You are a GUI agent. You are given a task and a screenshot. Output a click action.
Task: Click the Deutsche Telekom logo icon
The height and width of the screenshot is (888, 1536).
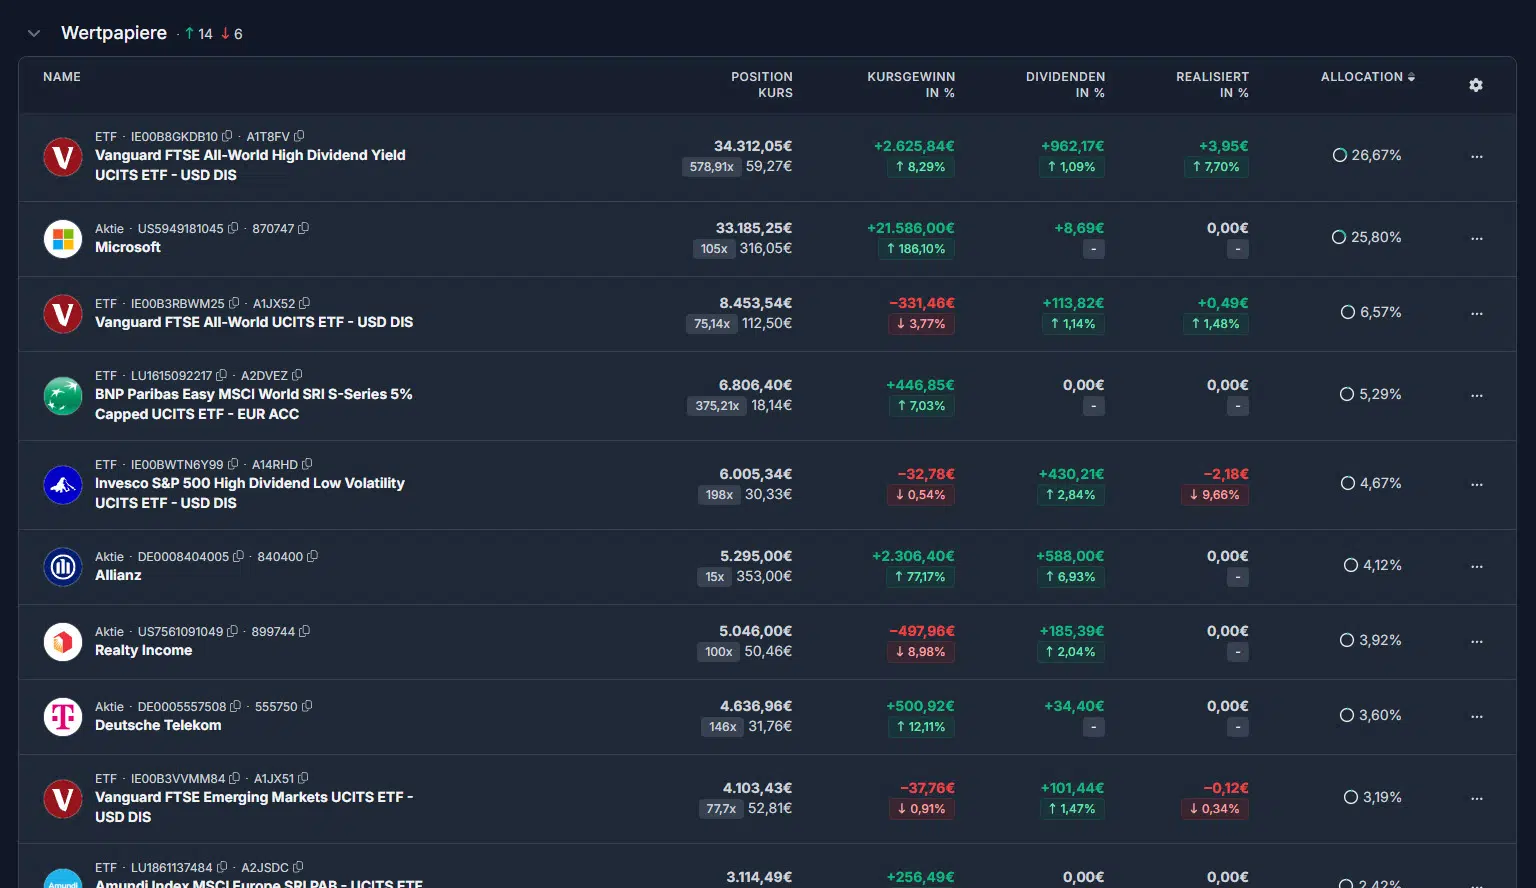coord(63,717)
